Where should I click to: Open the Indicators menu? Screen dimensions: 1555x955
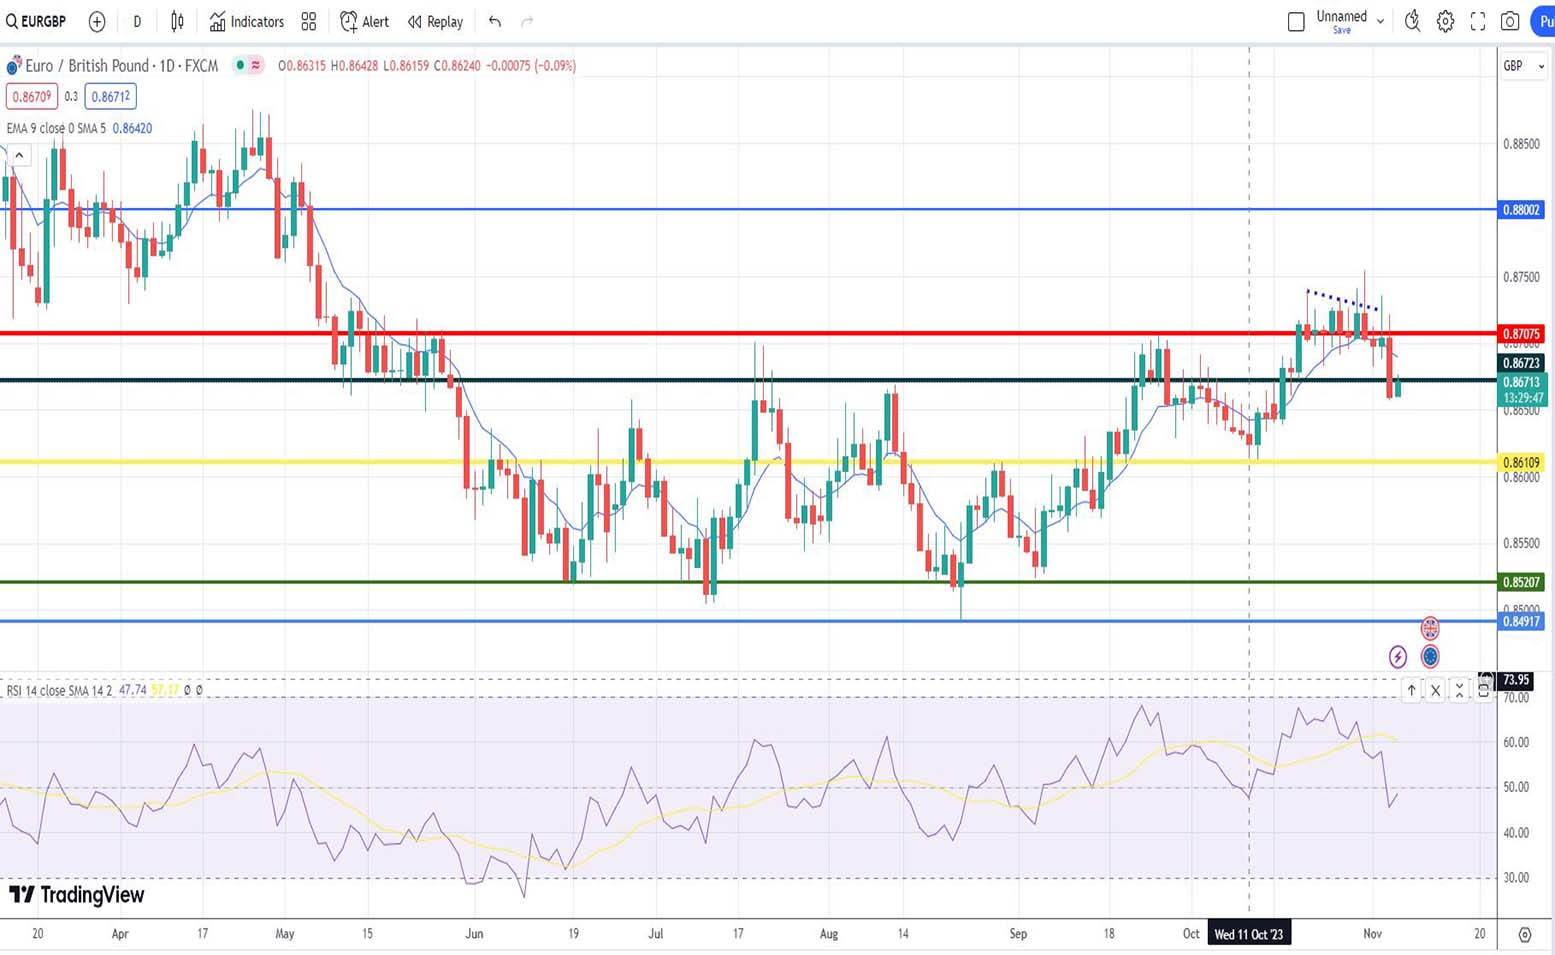pos(246,21)
